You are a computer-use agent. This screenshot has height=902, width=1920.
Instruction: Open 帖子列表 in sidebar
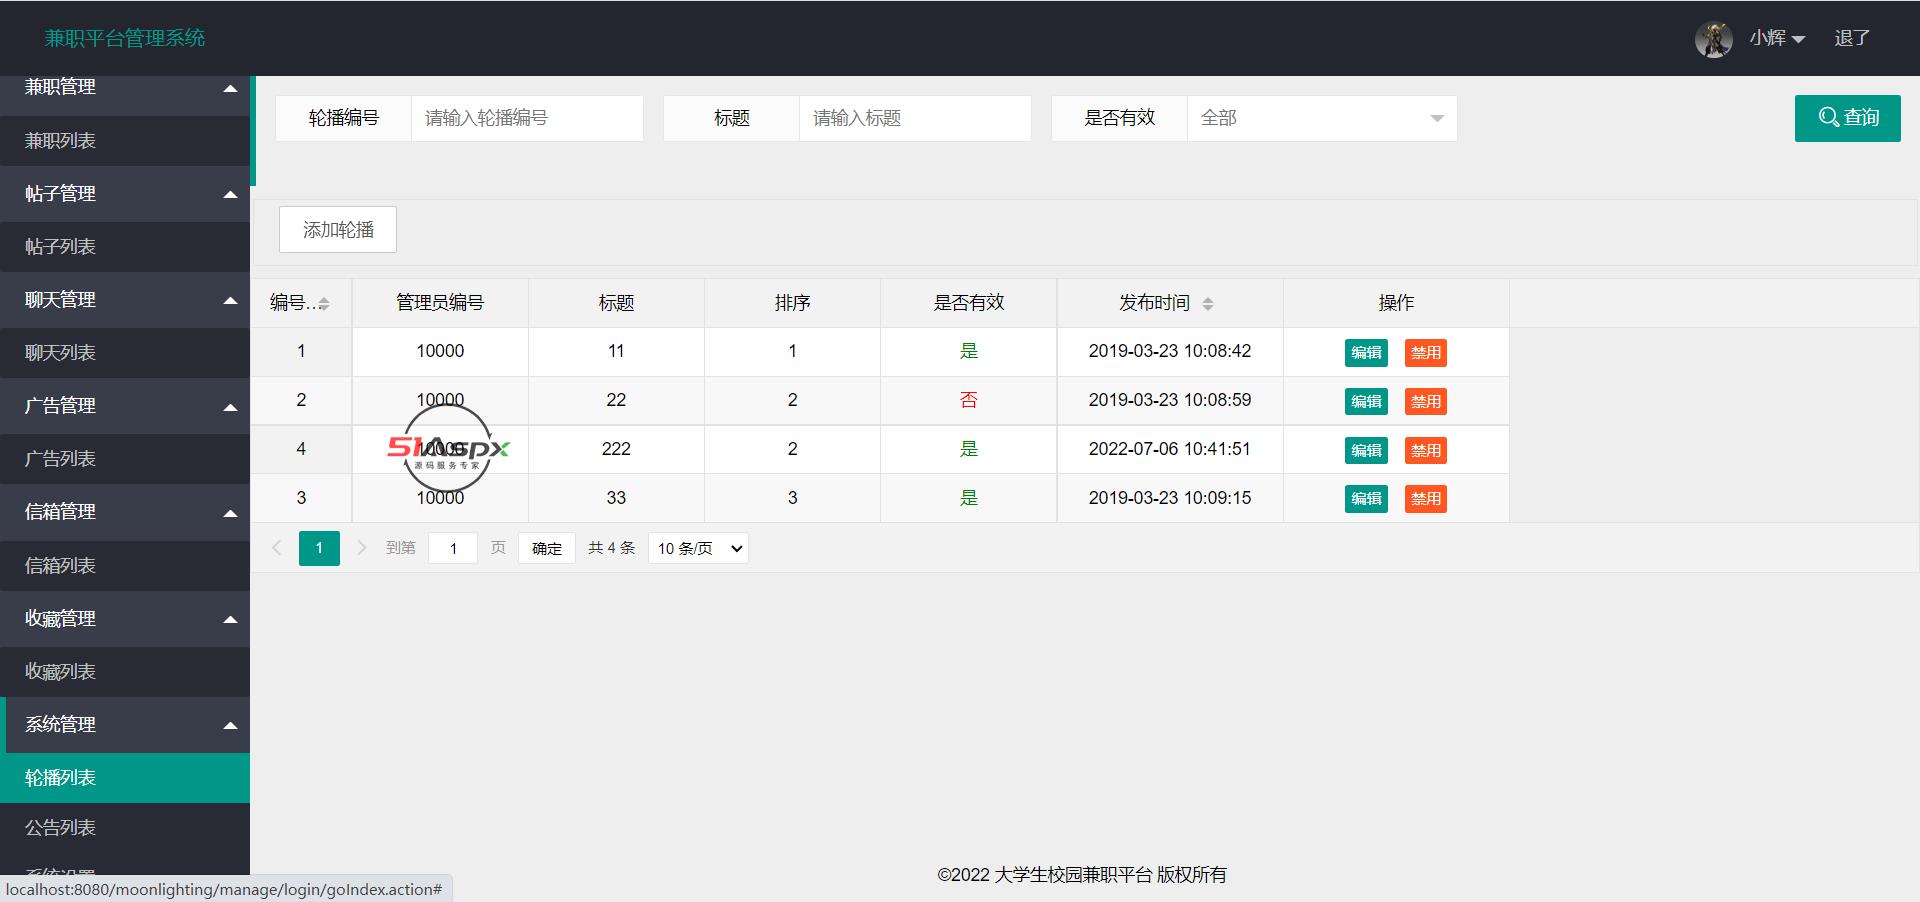125,247
